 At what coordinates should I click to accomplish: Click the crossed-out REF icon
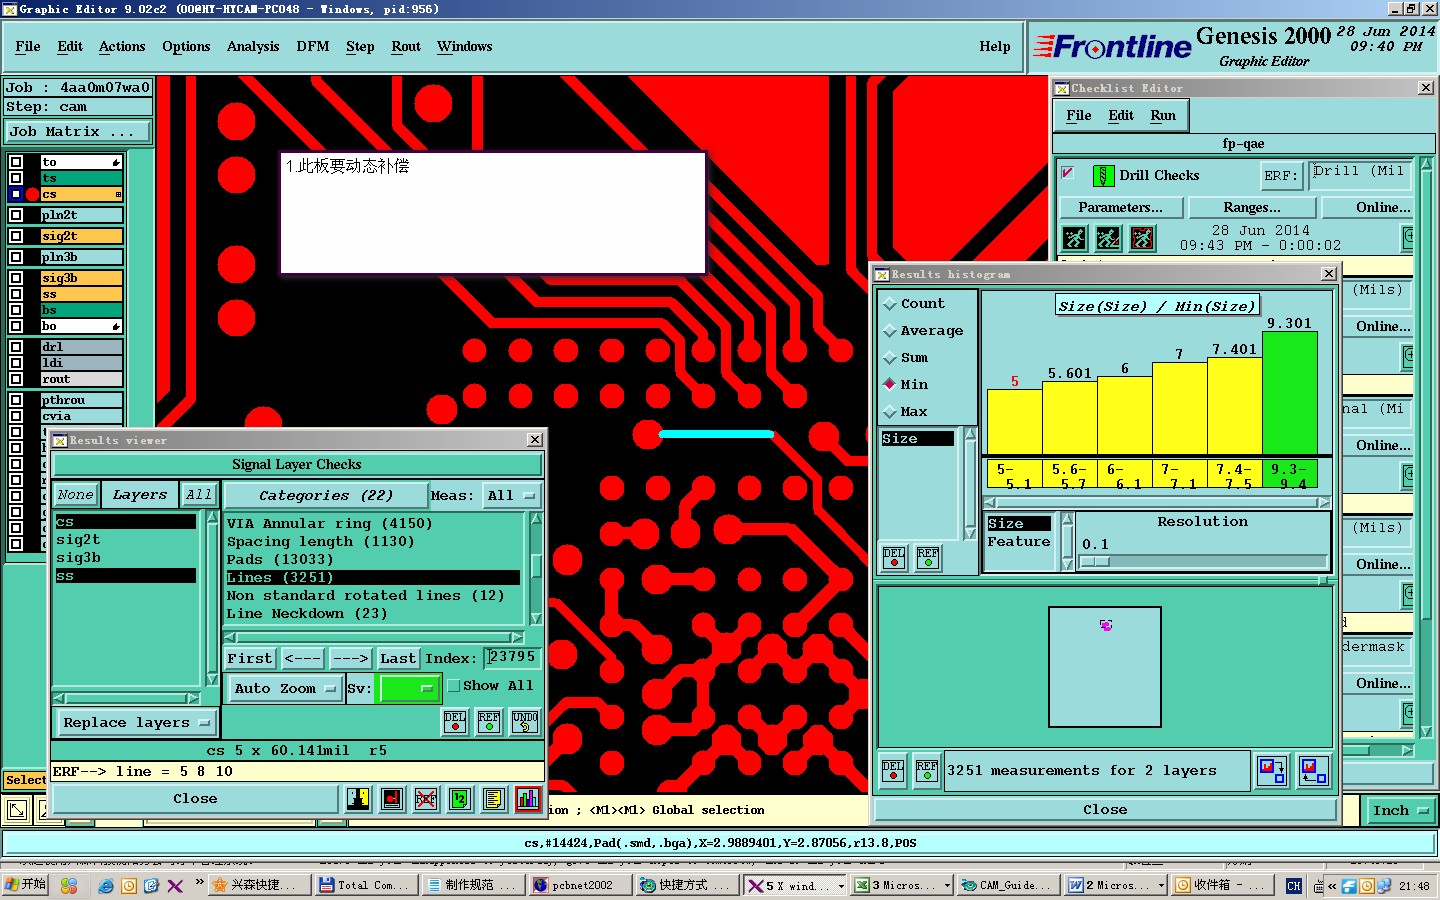pos(426,798)
